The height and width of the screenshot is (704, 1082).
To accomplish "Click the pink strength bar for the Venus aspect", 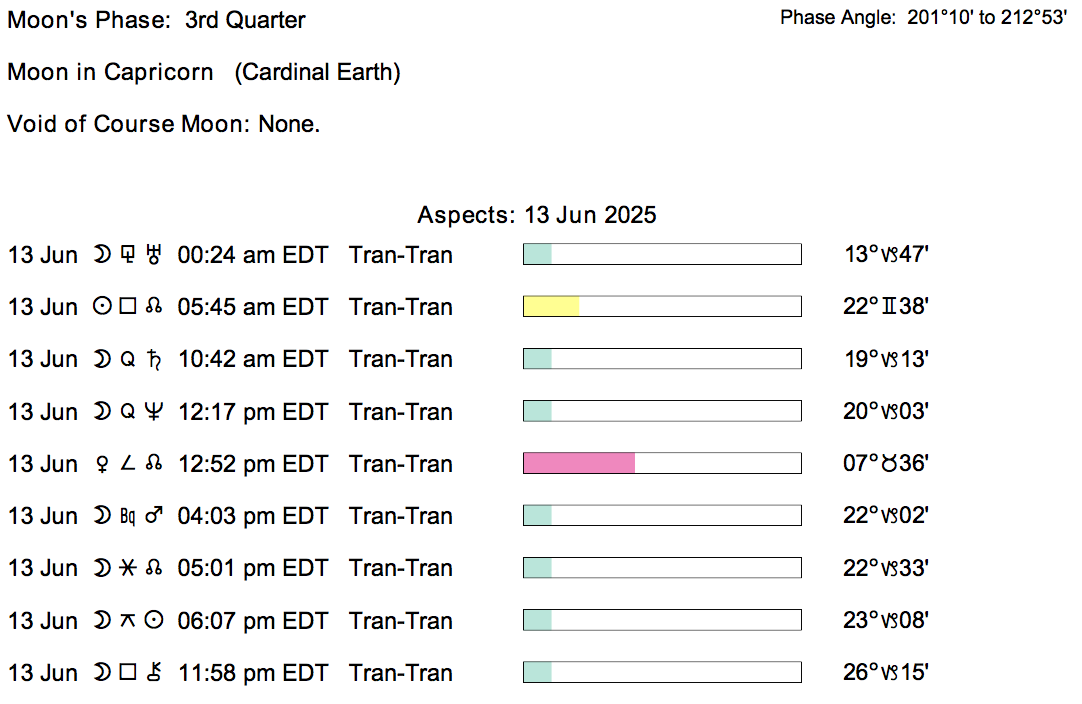I will click(x=579, y=464).
